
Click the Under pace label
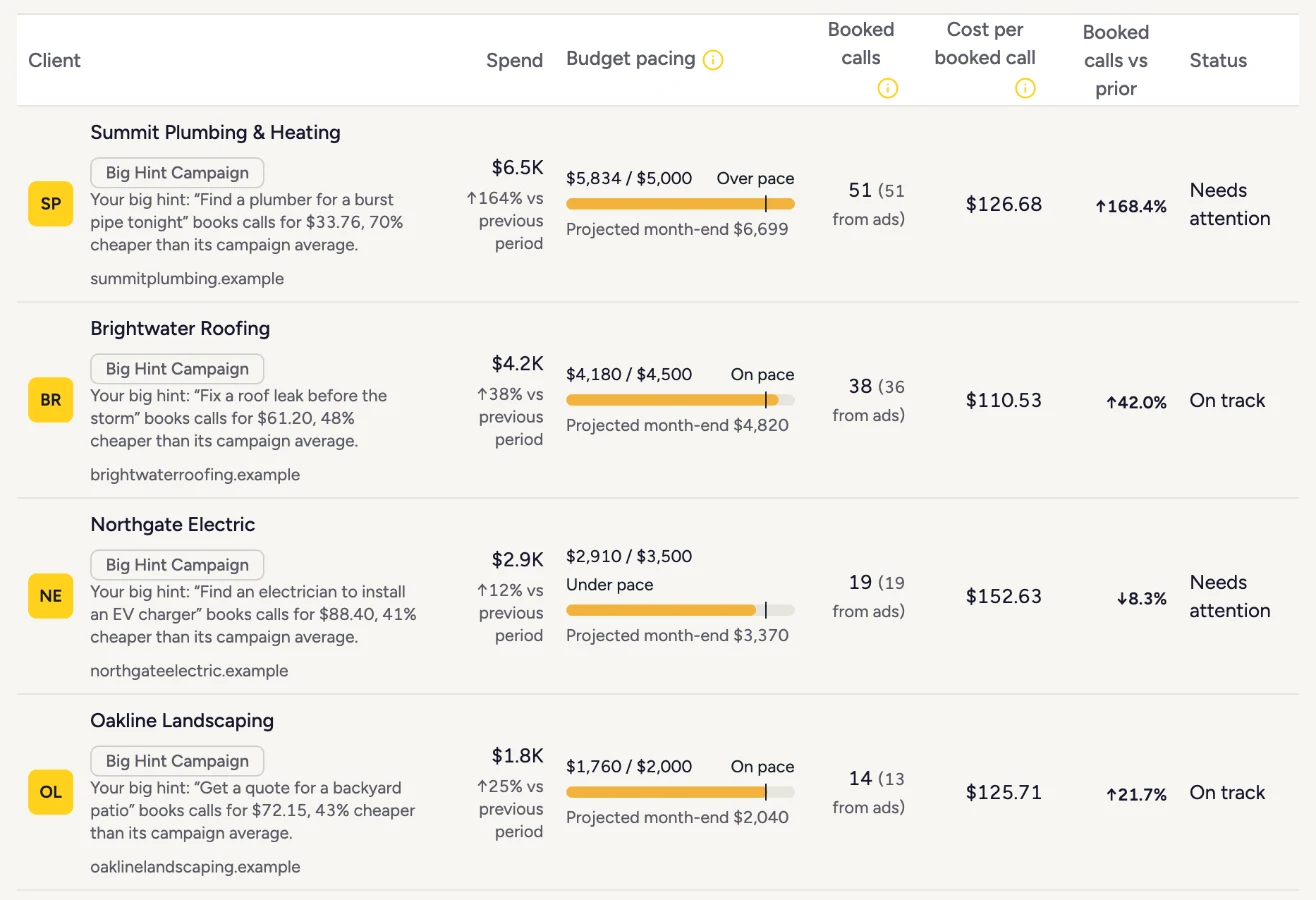click(x=609, y=585)
